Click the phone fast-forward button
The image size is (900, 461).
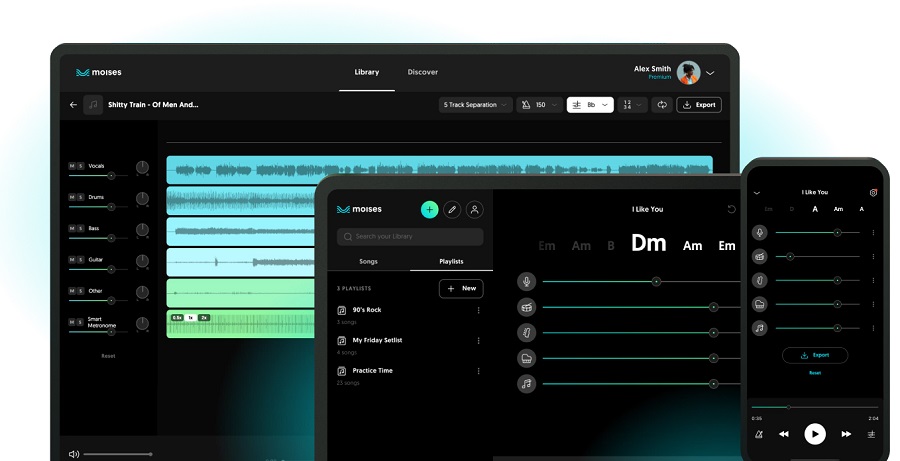tap(846, 435)
